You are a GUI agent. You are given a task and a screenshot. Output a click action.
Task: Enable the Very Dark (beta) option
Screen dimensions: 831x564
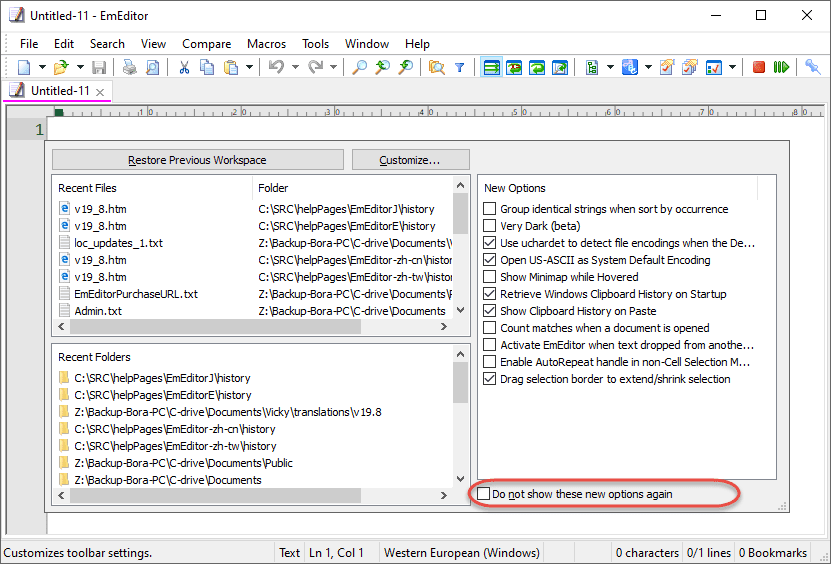pyautogui.click(x=490, y=226)
